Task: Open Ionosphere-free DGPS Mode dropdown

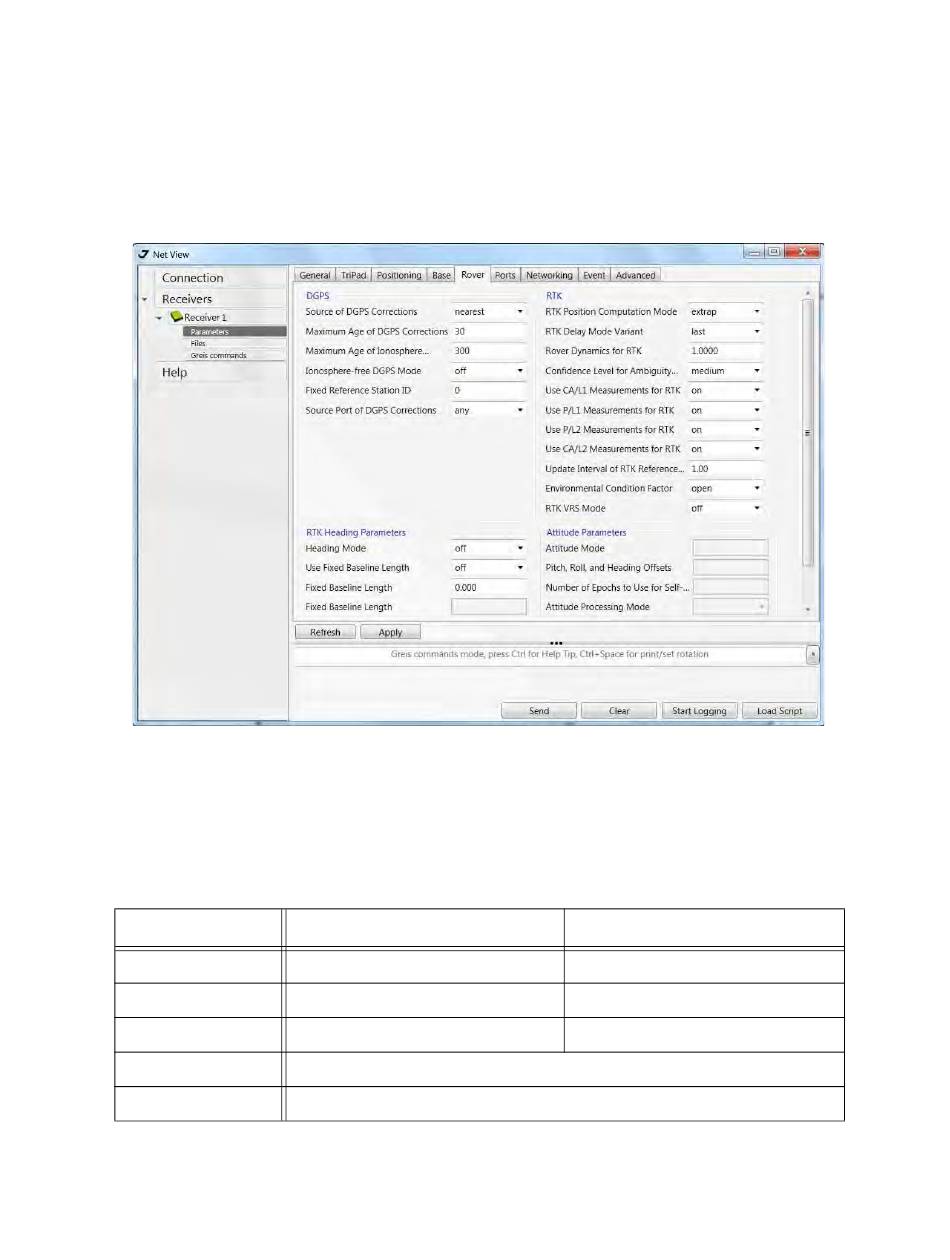Action: pos(520,371)
